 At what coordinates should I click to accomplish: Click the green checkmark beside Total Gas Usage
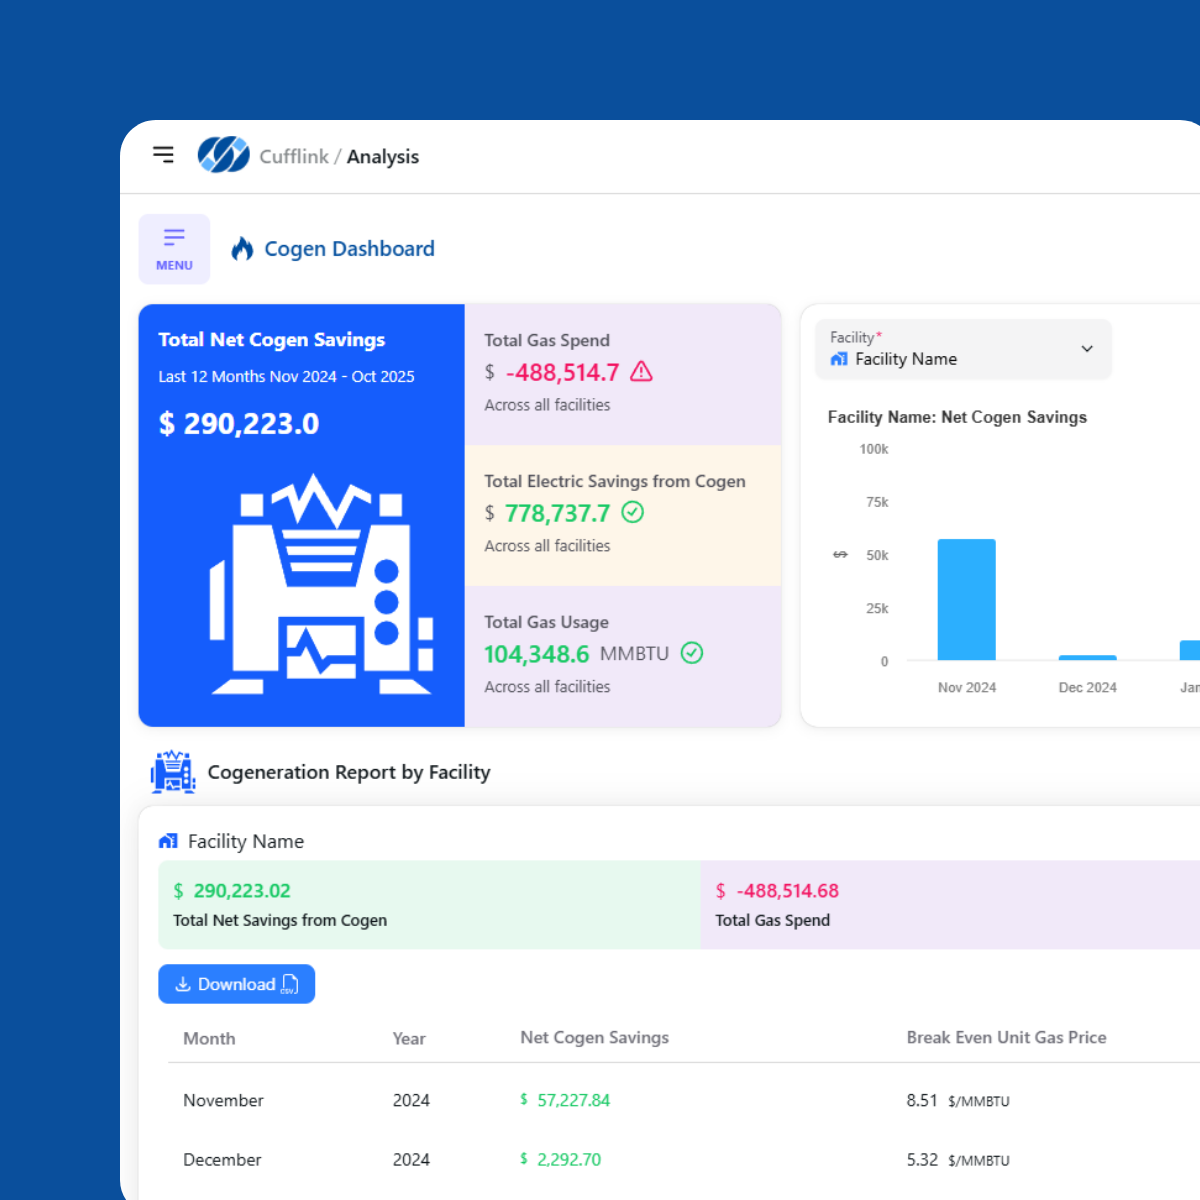[691, 653]
